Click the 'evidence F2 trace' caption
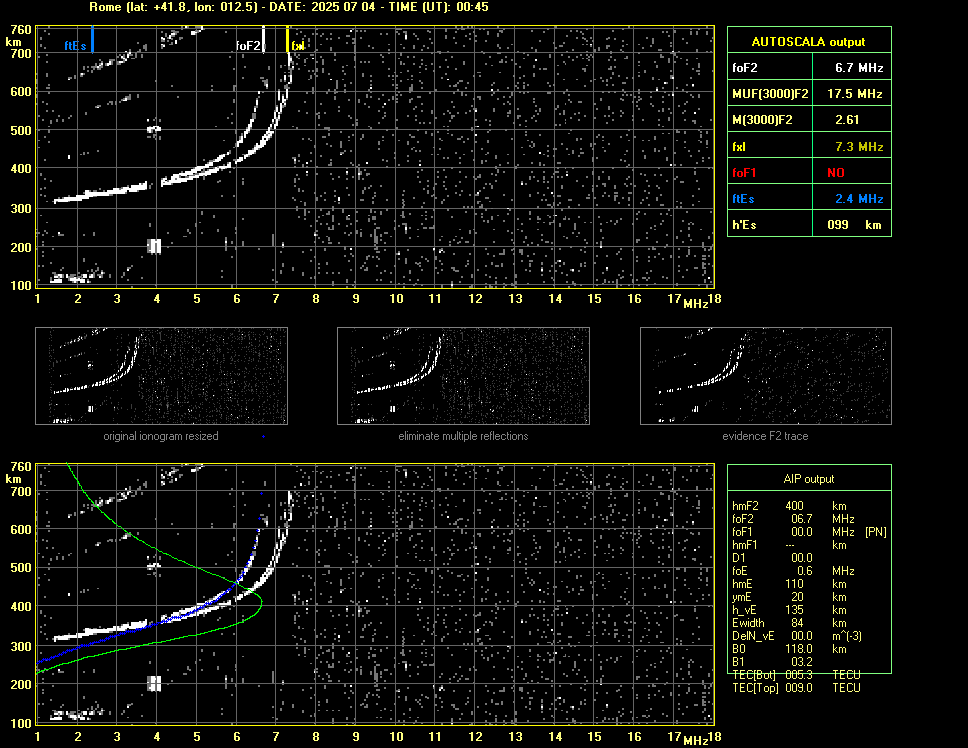 click(766, 436)
